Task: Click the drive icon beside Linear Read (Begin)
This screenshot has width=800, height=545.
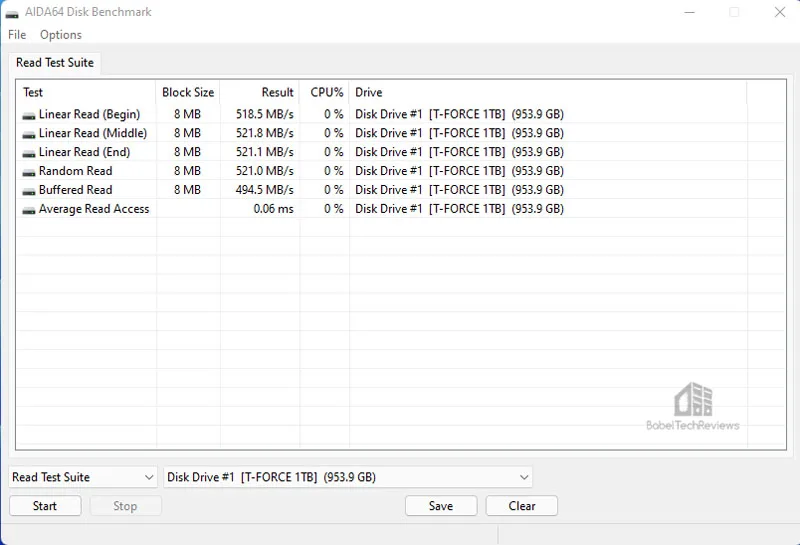Action: [x=29, y=116]
